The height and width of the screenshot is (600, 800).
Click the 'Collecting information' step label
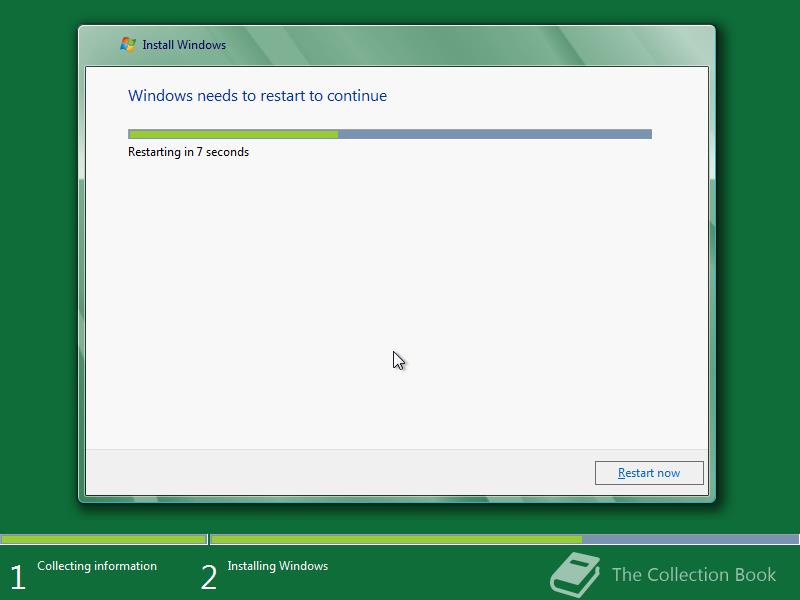(x=97, y=566)
